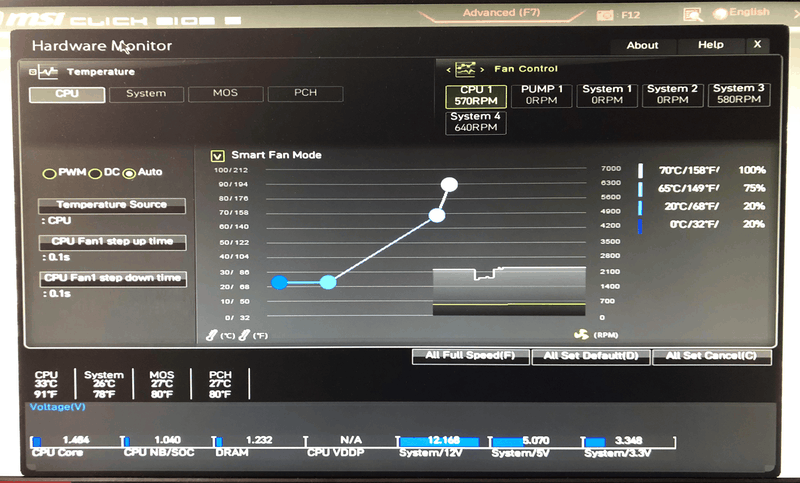Select the Auto radio option
Image resolution: width=800 pixels, height=483 pixels.
(129, 174)
